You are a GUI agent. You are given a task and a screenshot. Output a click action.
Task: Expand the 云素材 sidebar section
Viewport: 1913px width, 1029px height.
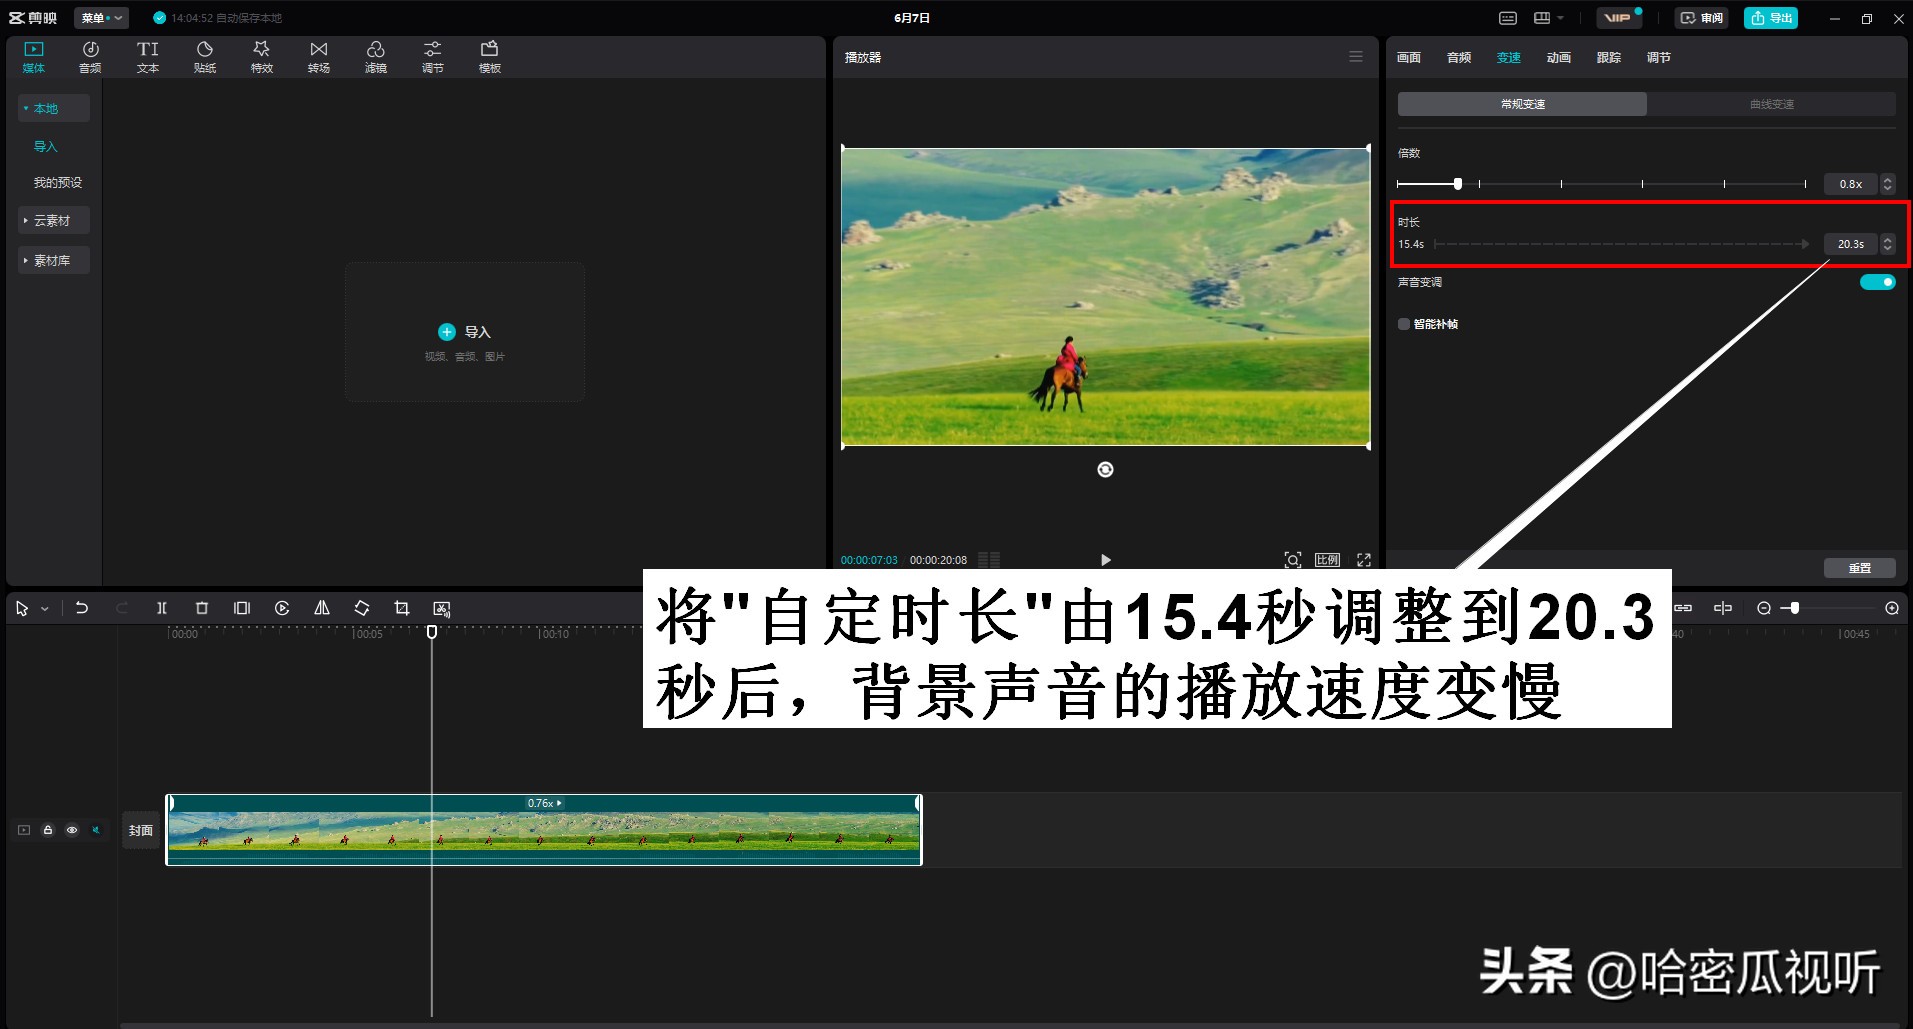[x=53, y=219]
